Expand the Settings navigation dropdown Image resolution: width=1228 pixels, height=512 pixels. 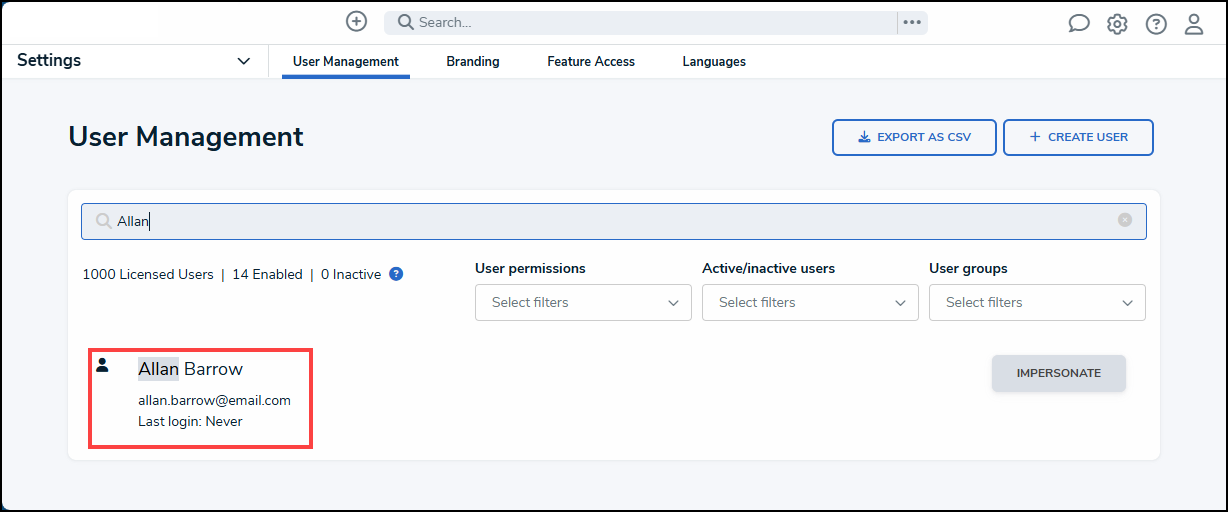click(244, 61)
